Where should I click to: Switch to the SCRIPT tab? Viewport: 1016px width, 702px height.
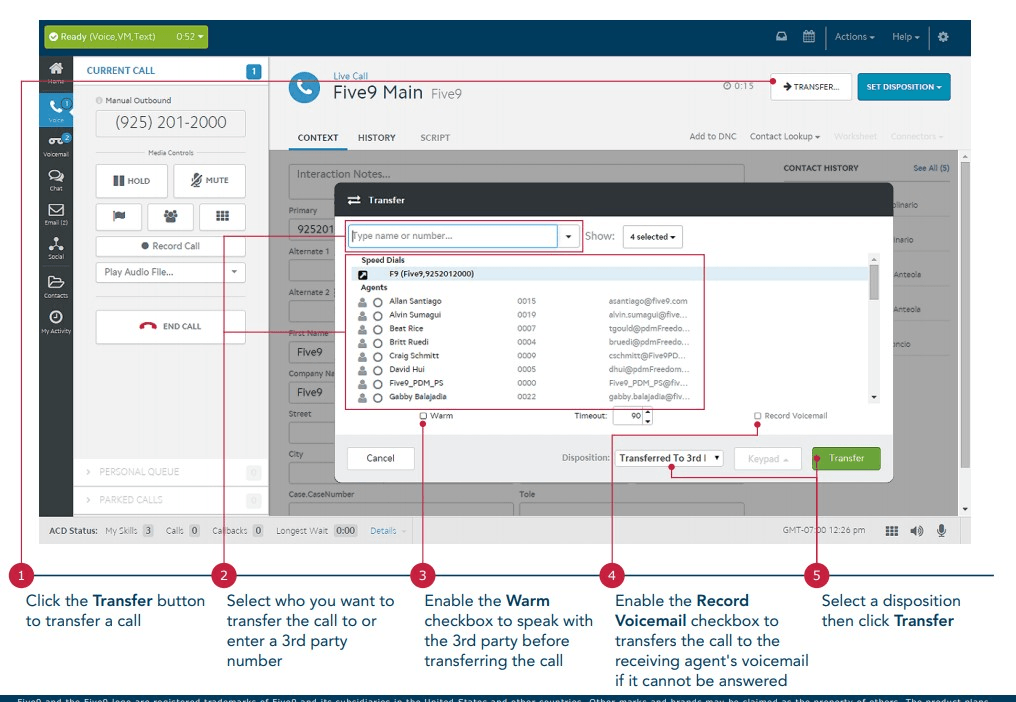click(435, 138)
